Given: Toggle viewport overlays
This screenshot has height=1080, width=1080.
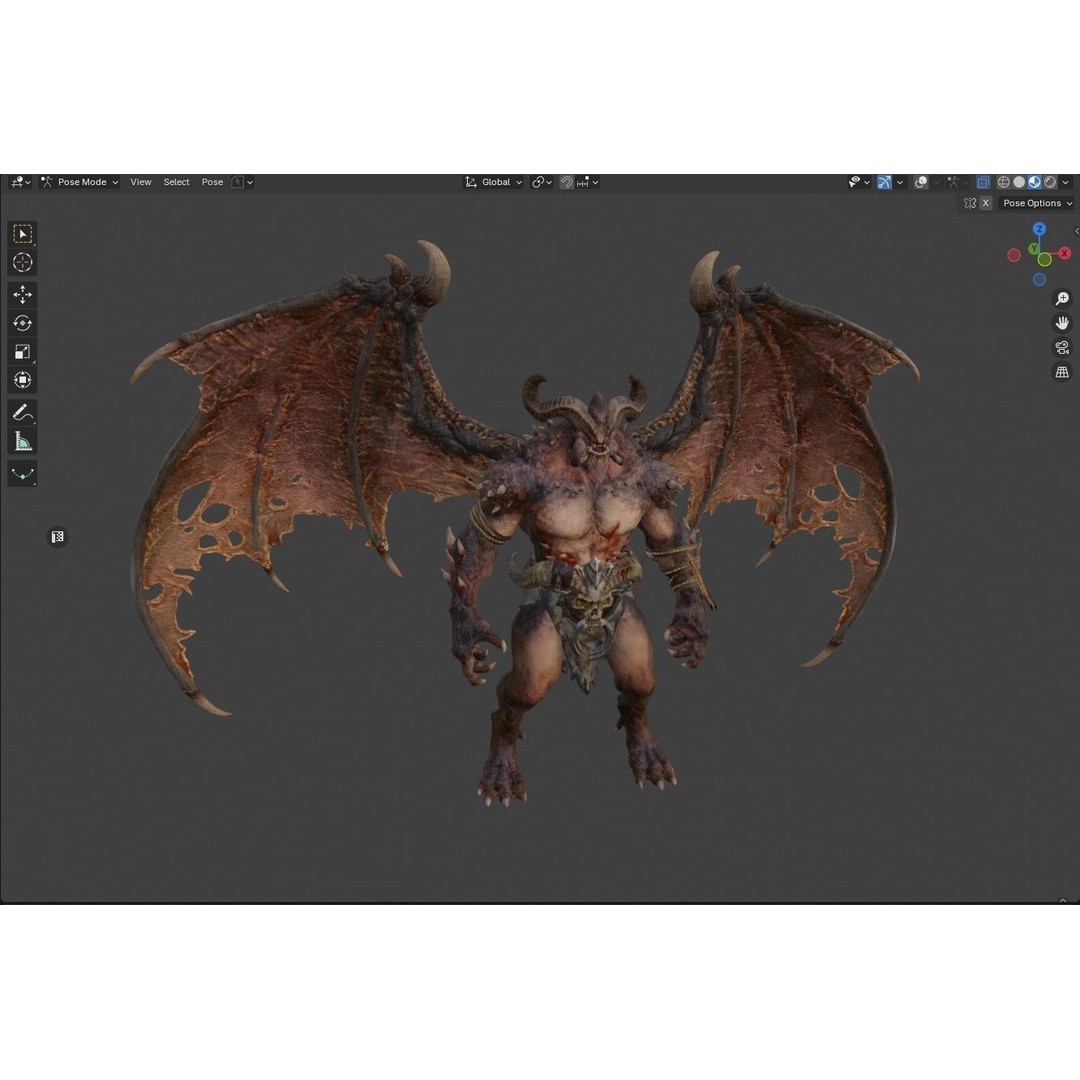Looking at the screenshot, I should point(921,182).
